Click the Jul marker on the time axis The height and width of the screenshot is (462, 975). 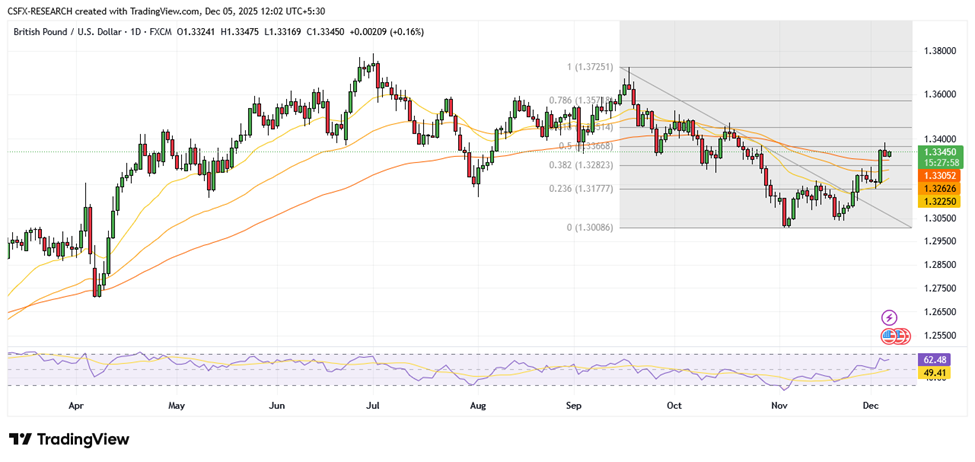click(x=373, y=407)
